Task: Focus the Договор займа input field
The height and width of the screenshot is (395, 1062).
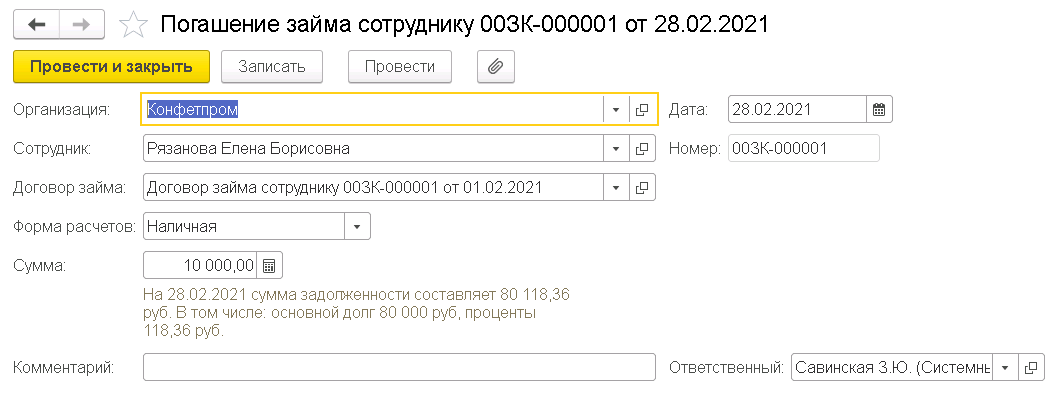Action: [373, 187]
